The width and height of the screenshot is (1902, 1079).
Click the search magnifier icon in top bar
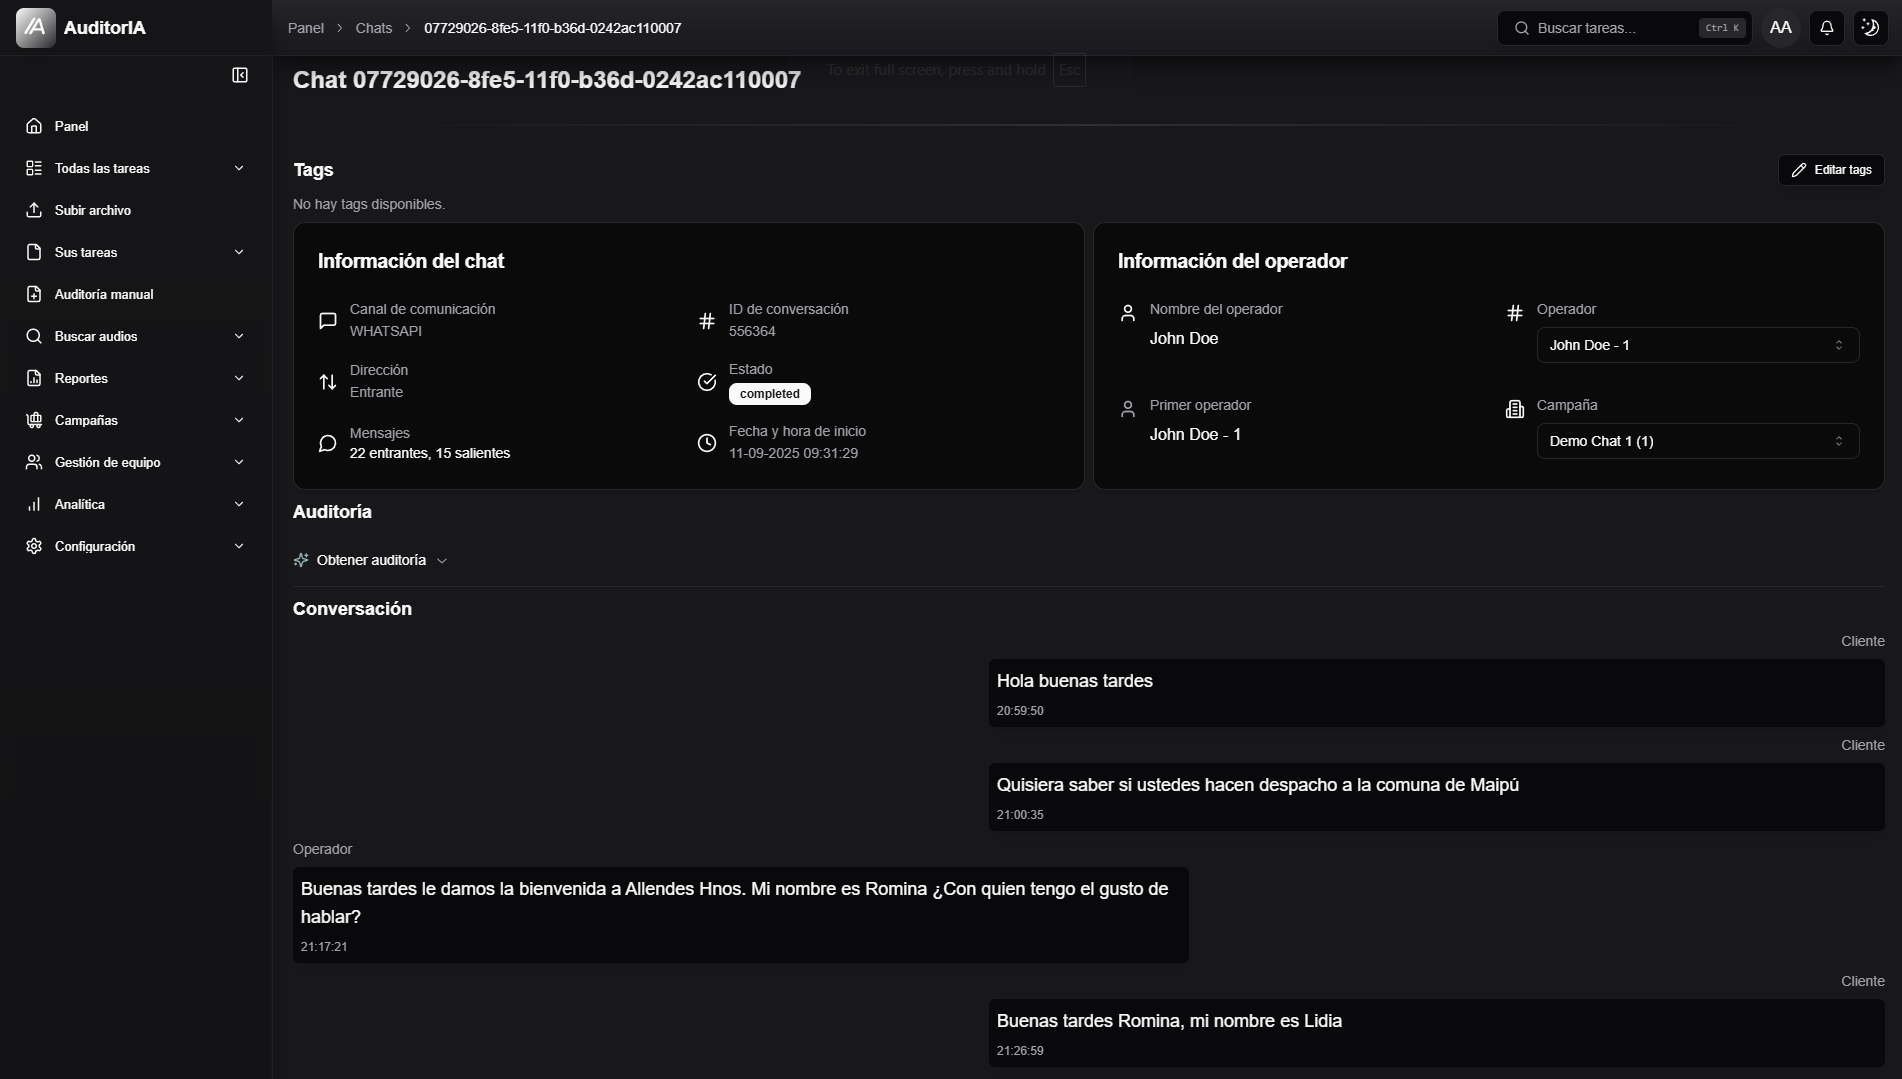pyautogui.click(x=1522, y=28)
